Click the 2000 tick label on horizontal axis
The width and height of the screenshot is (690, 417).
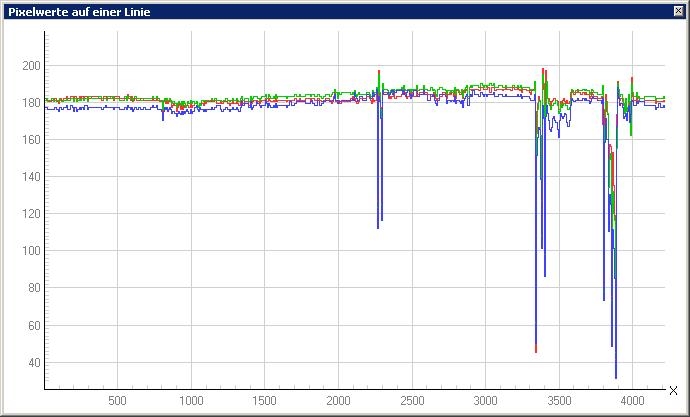pyautogui.click(x=338, y=401)
